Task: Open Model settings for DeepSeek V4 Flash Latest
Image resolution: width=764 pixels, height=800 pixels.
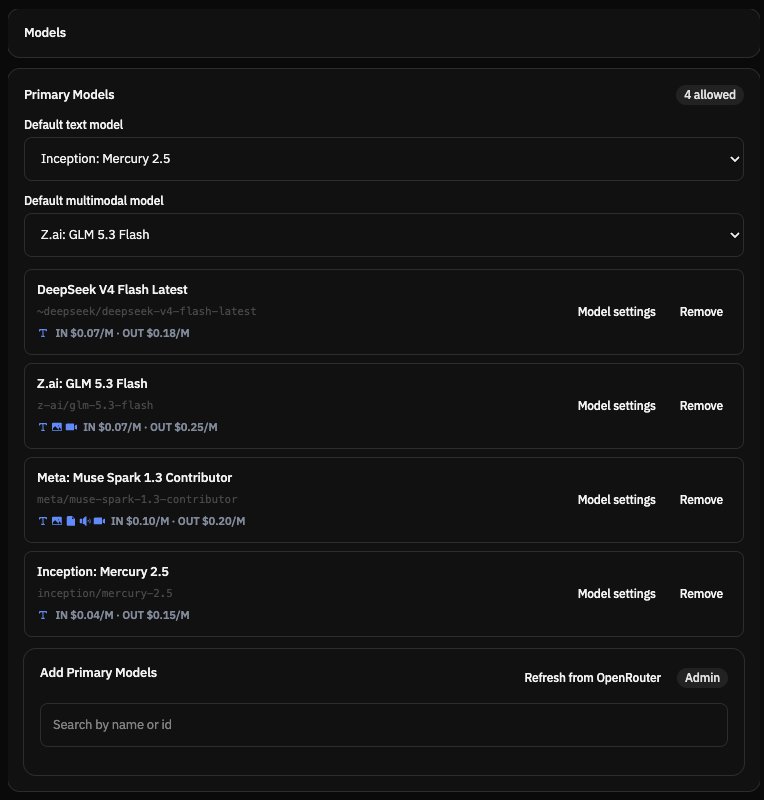Action: coord(617,312)
